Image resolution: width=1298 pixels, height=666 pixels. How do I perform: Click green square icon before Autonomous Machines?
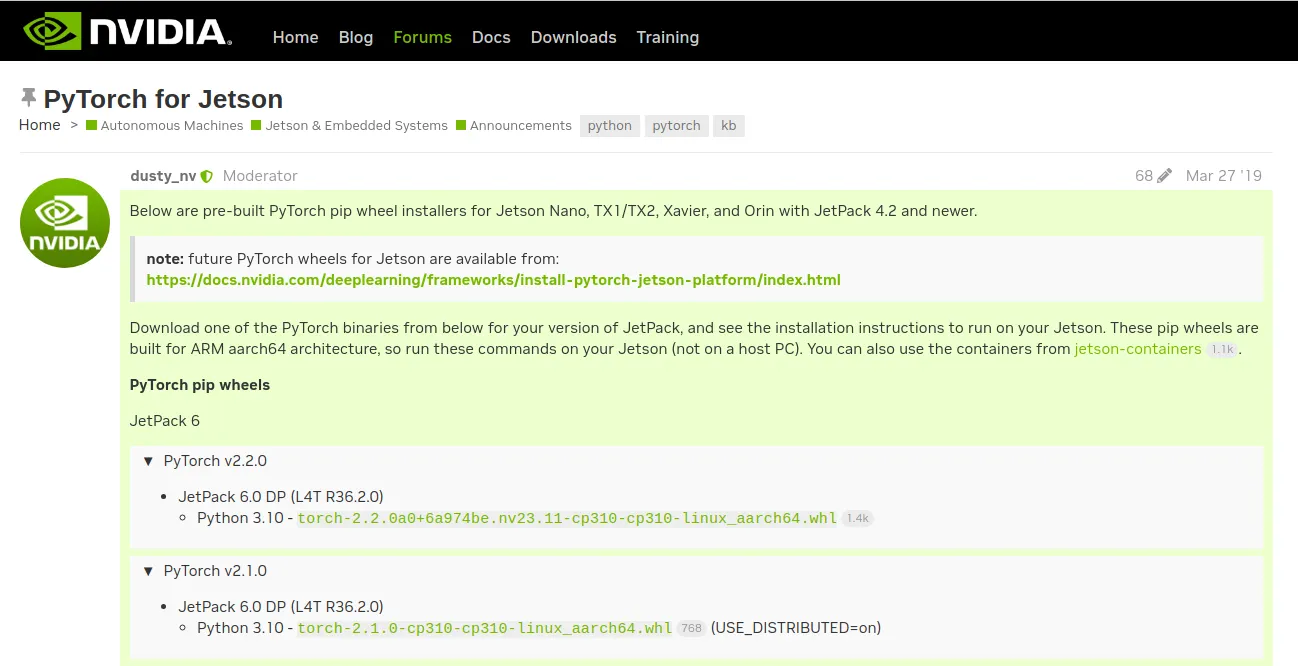tap(91, 125)
